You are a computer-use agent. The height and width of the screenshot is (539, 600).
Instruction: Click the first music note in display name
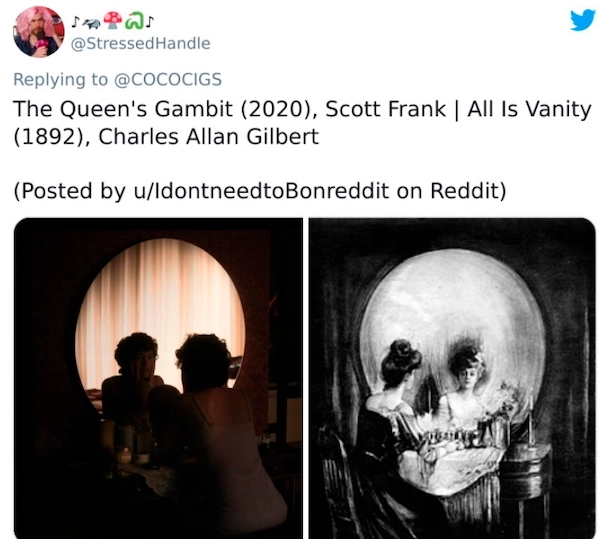75,22
